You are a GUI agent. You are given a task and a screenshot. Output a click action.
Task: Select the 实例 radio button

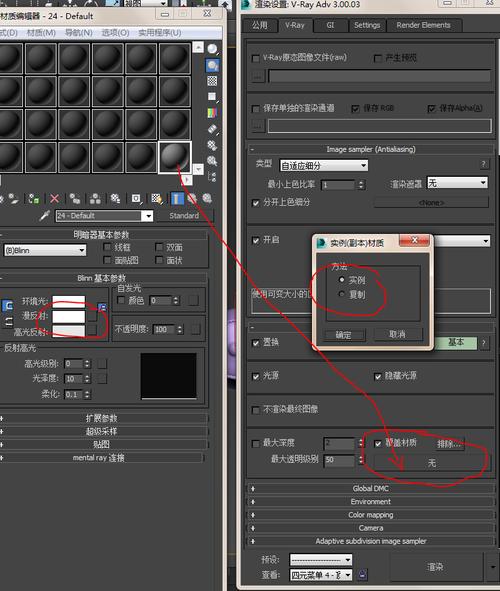click(342, 280)
